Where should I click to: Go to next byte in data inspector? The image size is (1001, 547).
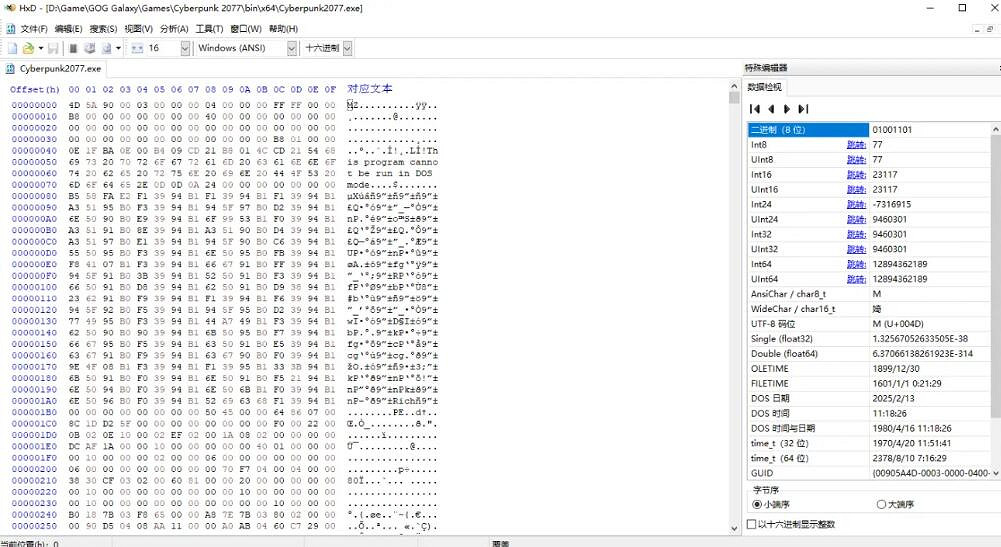(x=787, y=108)
